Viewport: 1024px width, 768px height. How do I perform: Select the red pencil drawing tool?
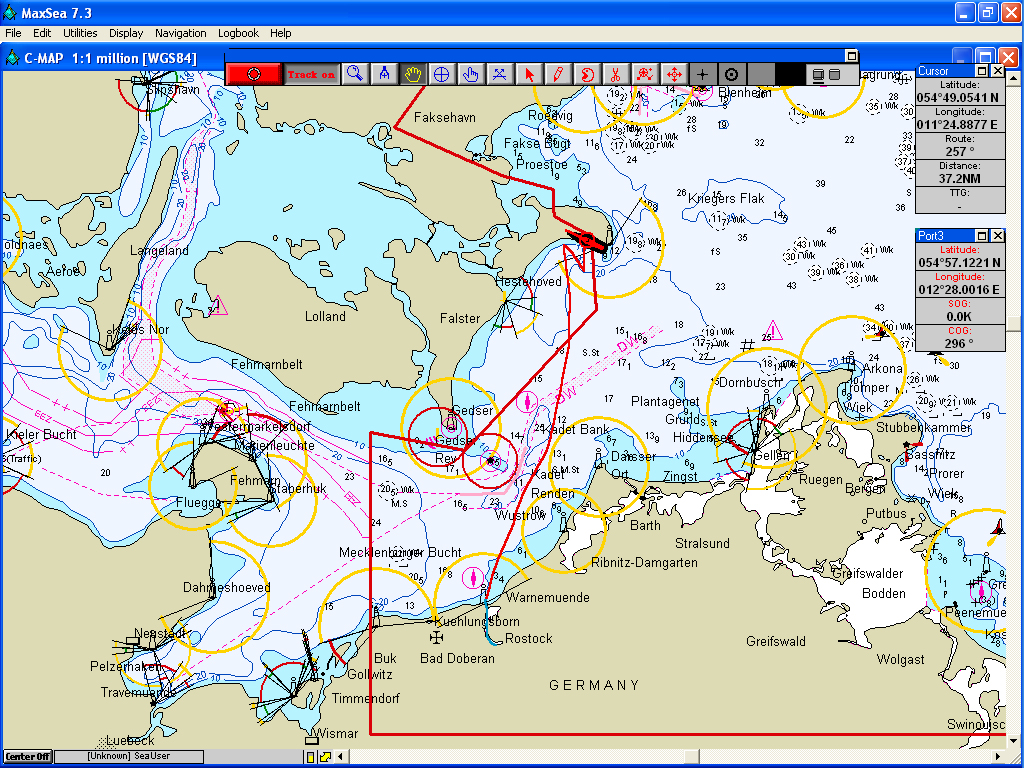pyautogui.click(x=558, y=74)
